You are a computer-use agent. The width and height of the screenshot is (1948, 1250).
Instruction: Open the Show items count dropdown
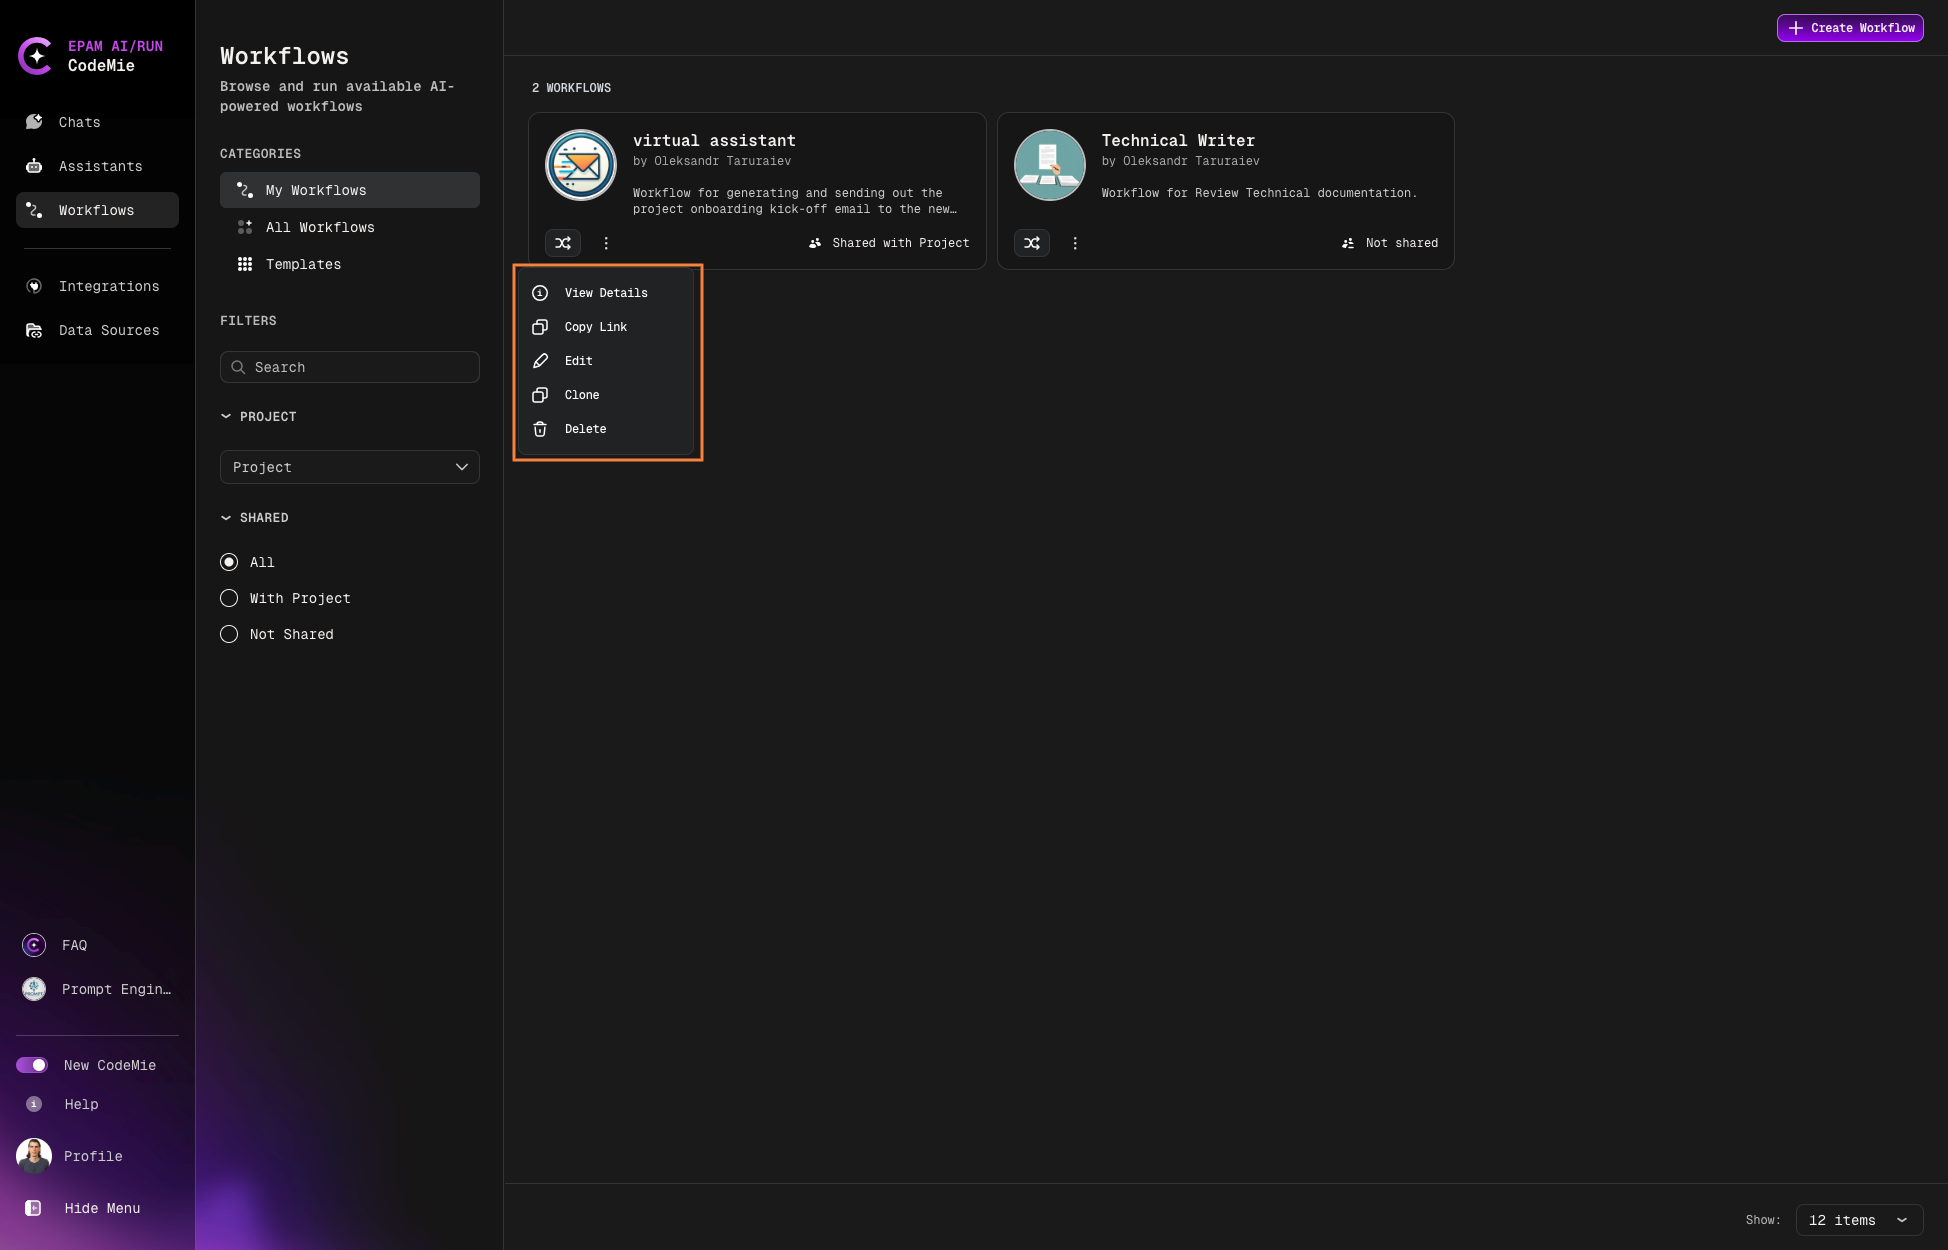[x=1858, y=1220]
